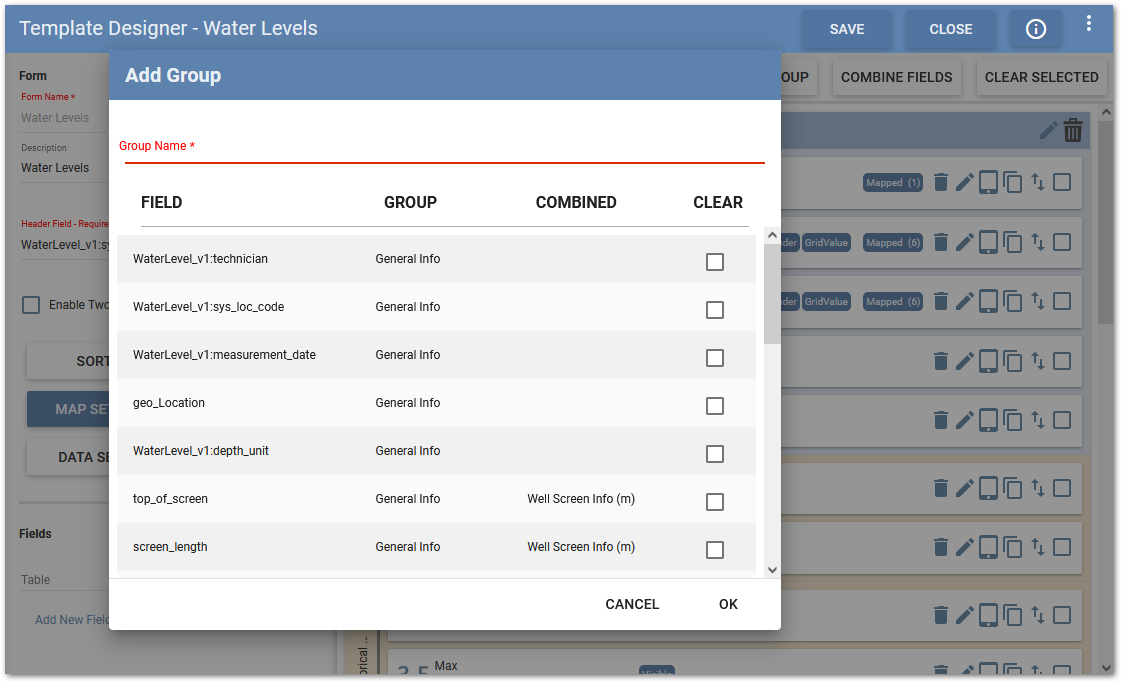
Task: Click the Add New Field link
Action: coord(72,620)
